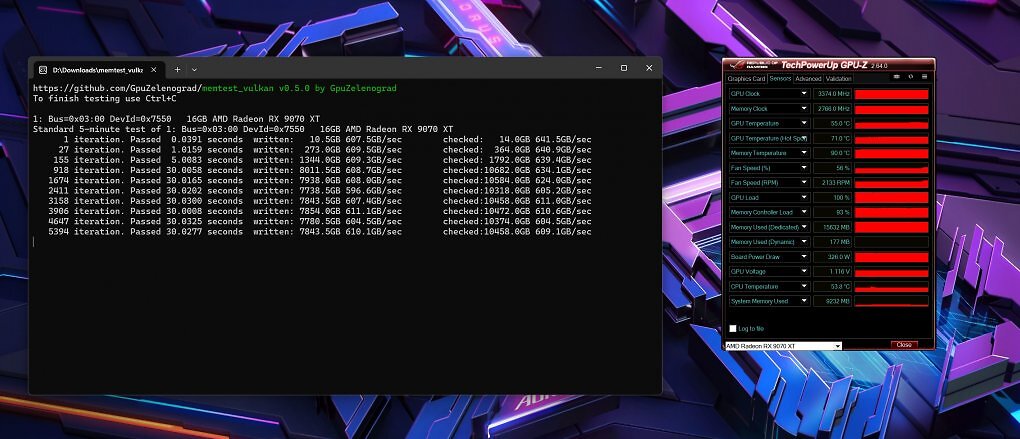Screen dimensions: 1020x439
Task: Click the 56 % Fan Speed value
Action: coord(832,168)
